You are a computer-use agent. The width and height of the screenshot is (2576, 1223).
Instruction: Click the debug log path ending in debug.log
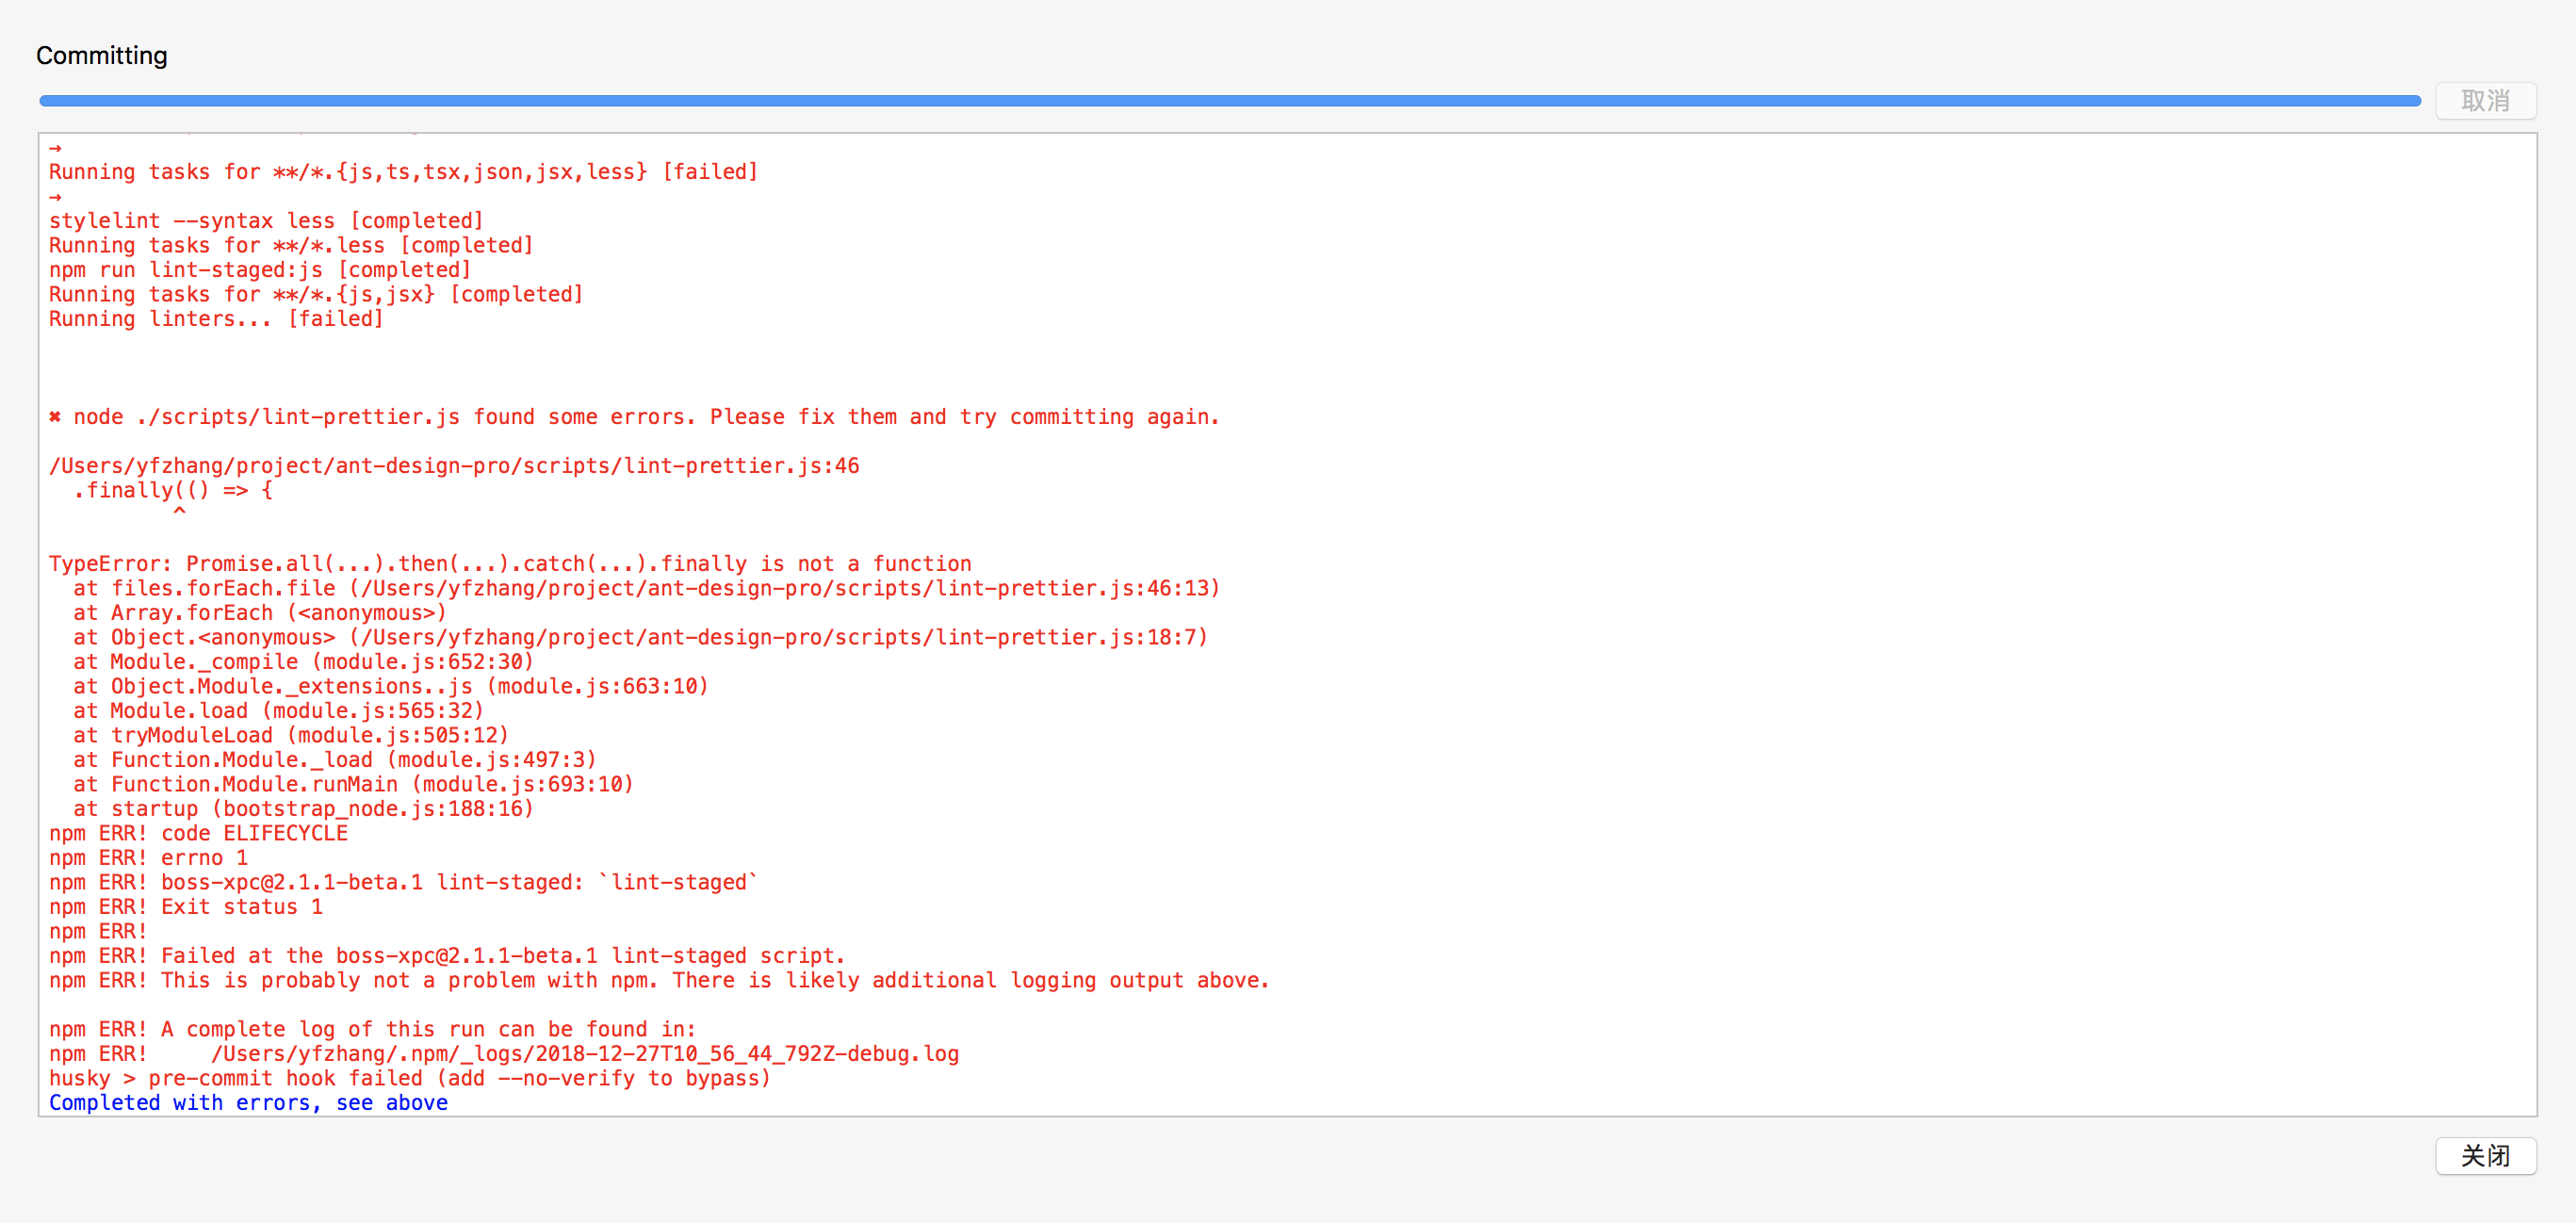(x=584, y=1053)
